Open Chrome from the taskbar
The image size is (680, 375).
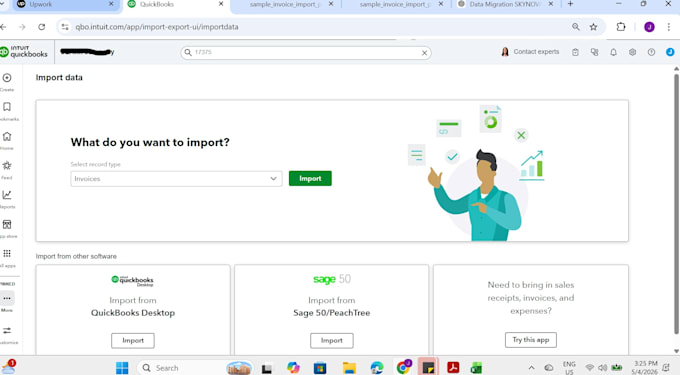pyautogui.click(x=404, y=367)
